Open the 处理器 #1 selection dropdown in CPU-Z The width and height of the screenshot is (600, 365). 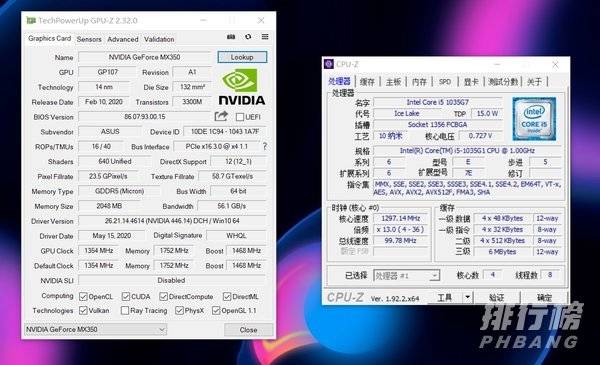coord(406,275)
